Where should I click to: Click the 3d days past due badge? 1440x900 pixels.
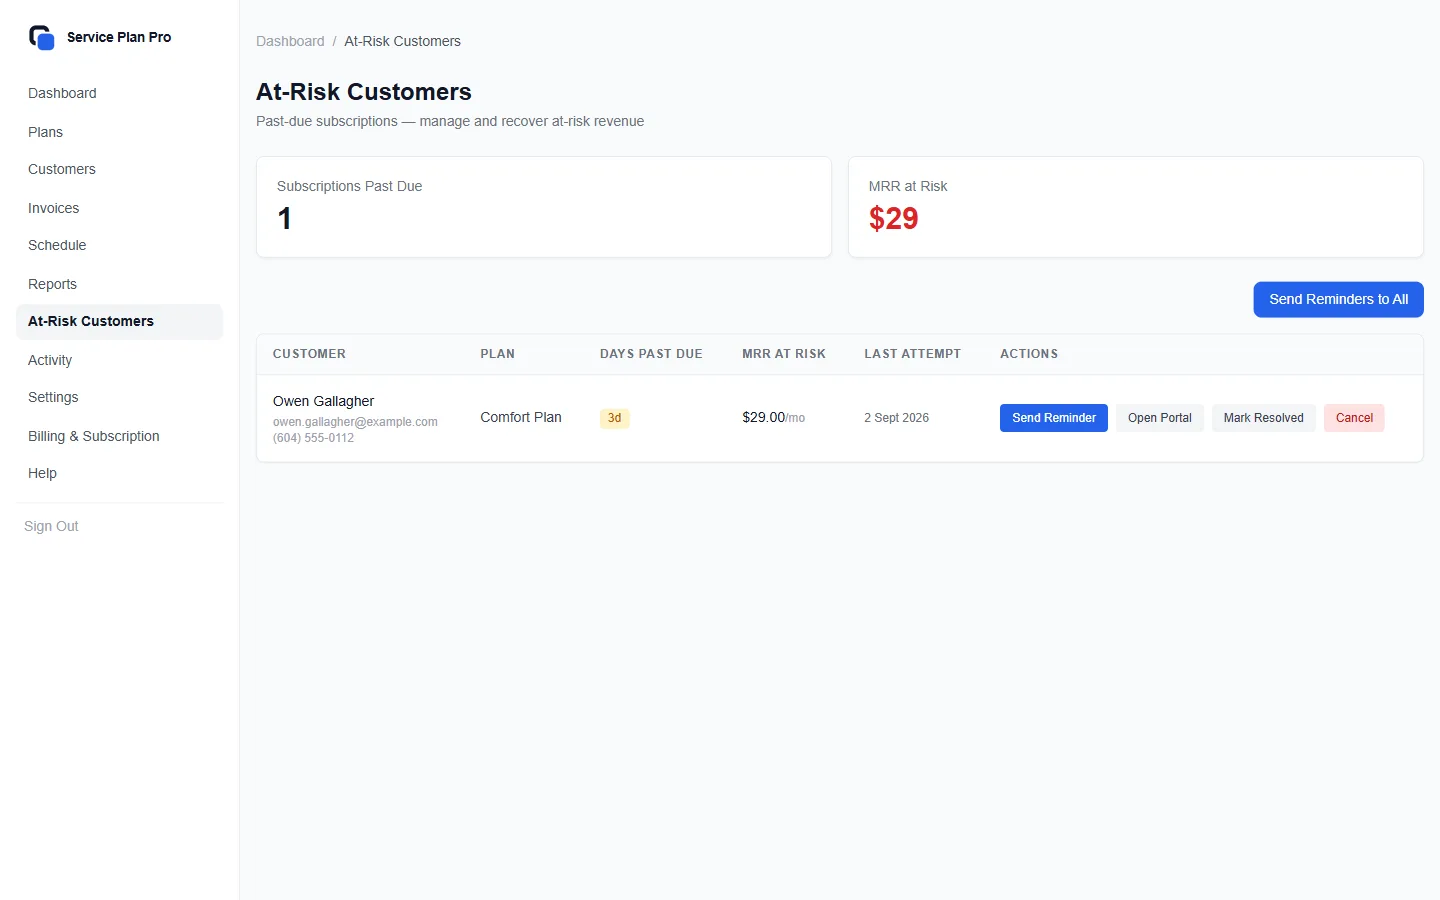614,418
